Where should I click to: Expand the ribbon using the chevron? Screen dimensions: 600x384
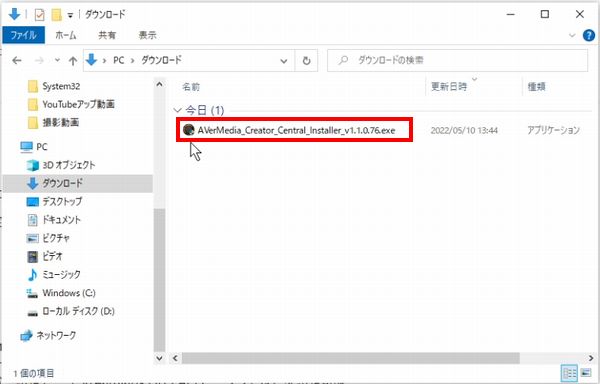(572, 36)
